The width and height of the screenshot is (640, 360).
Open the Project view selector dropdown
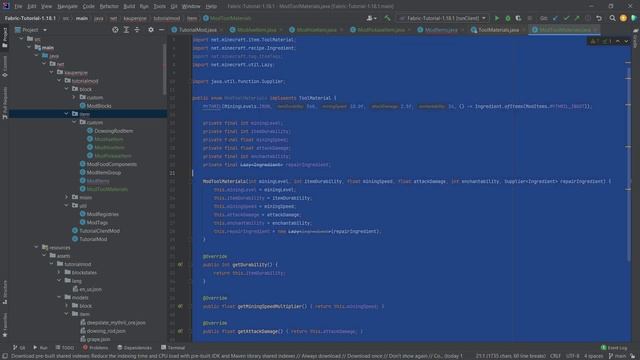click(31, 30)
